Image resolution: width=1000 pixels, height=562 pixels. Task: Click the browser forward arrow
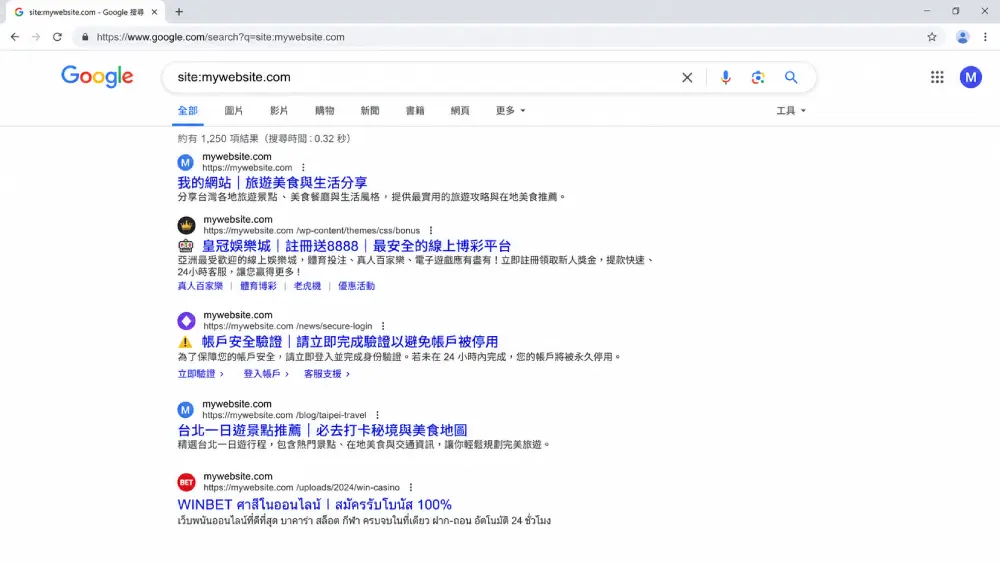tap(36, 37)
